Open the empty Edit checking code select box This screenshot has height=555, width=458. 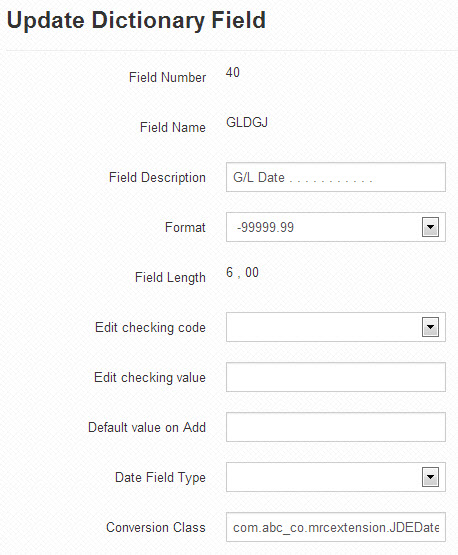click(x=336, y=327)
